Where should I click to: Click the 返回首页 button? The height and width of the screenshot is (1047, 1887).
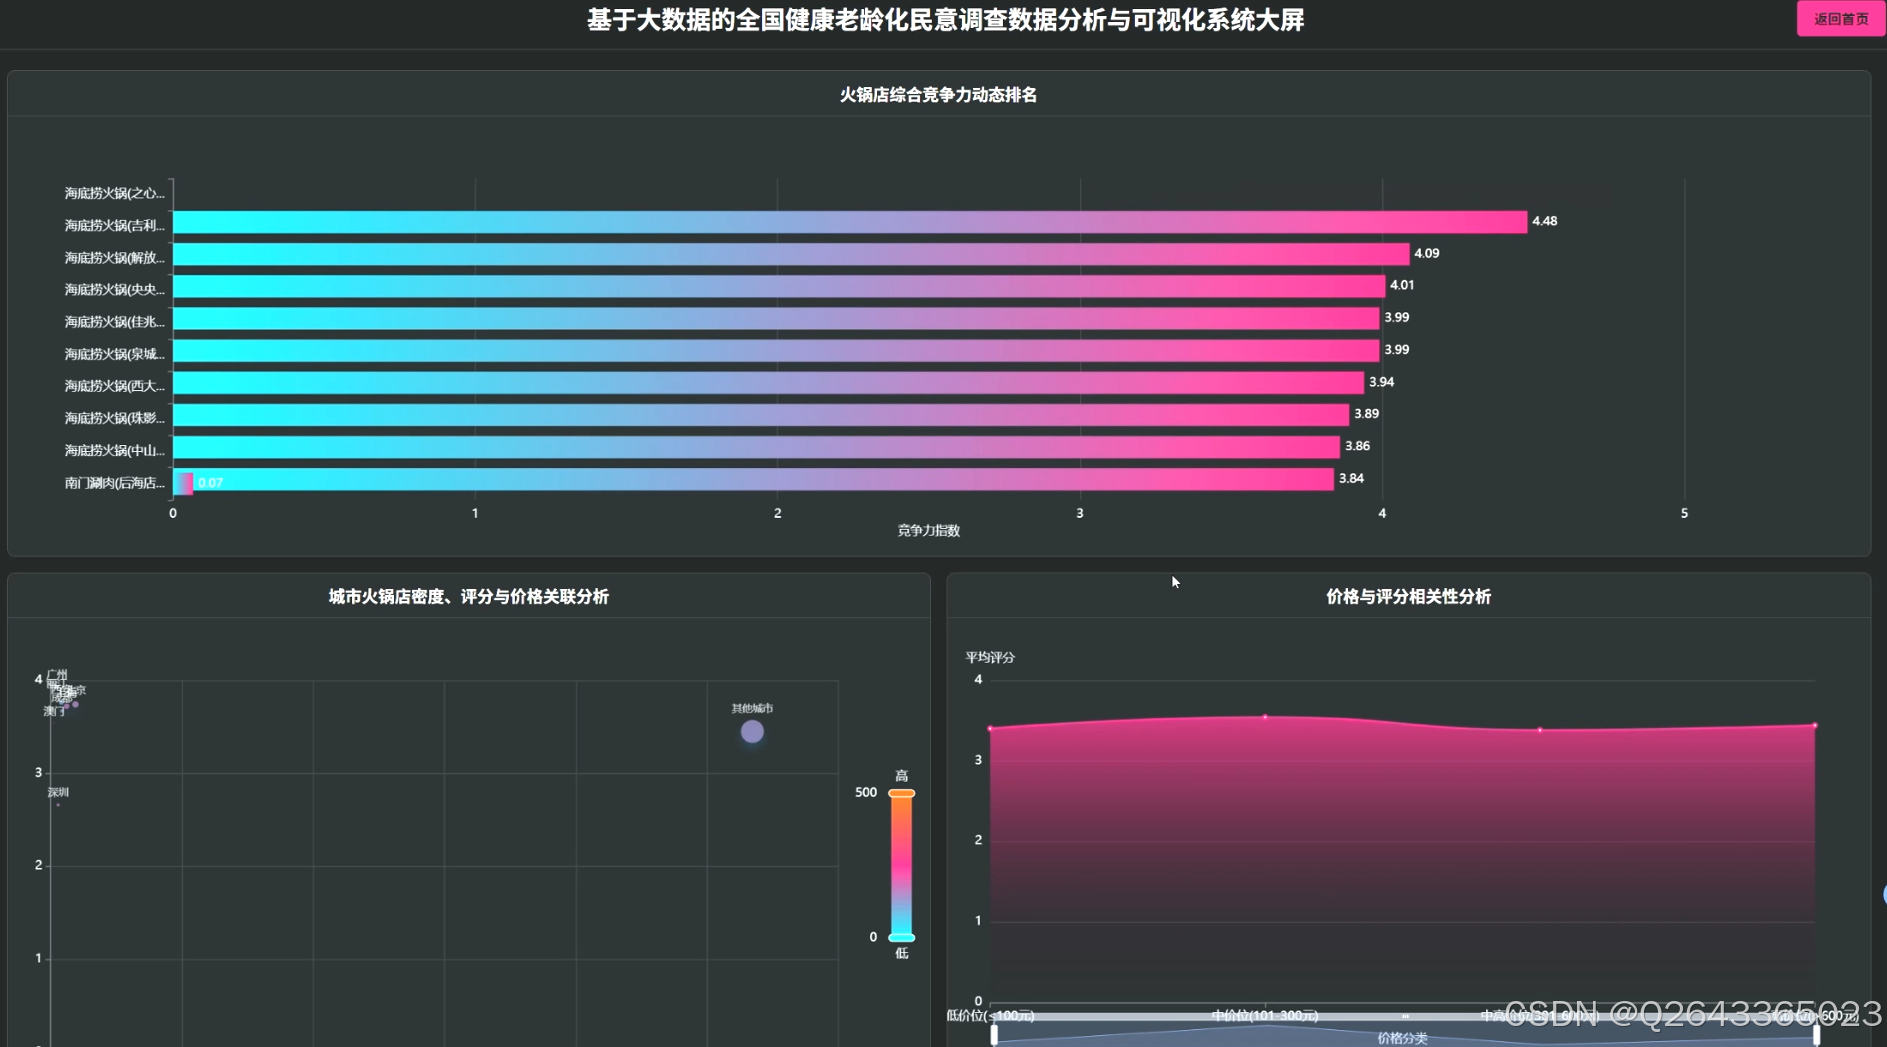tap(1841, 19)
